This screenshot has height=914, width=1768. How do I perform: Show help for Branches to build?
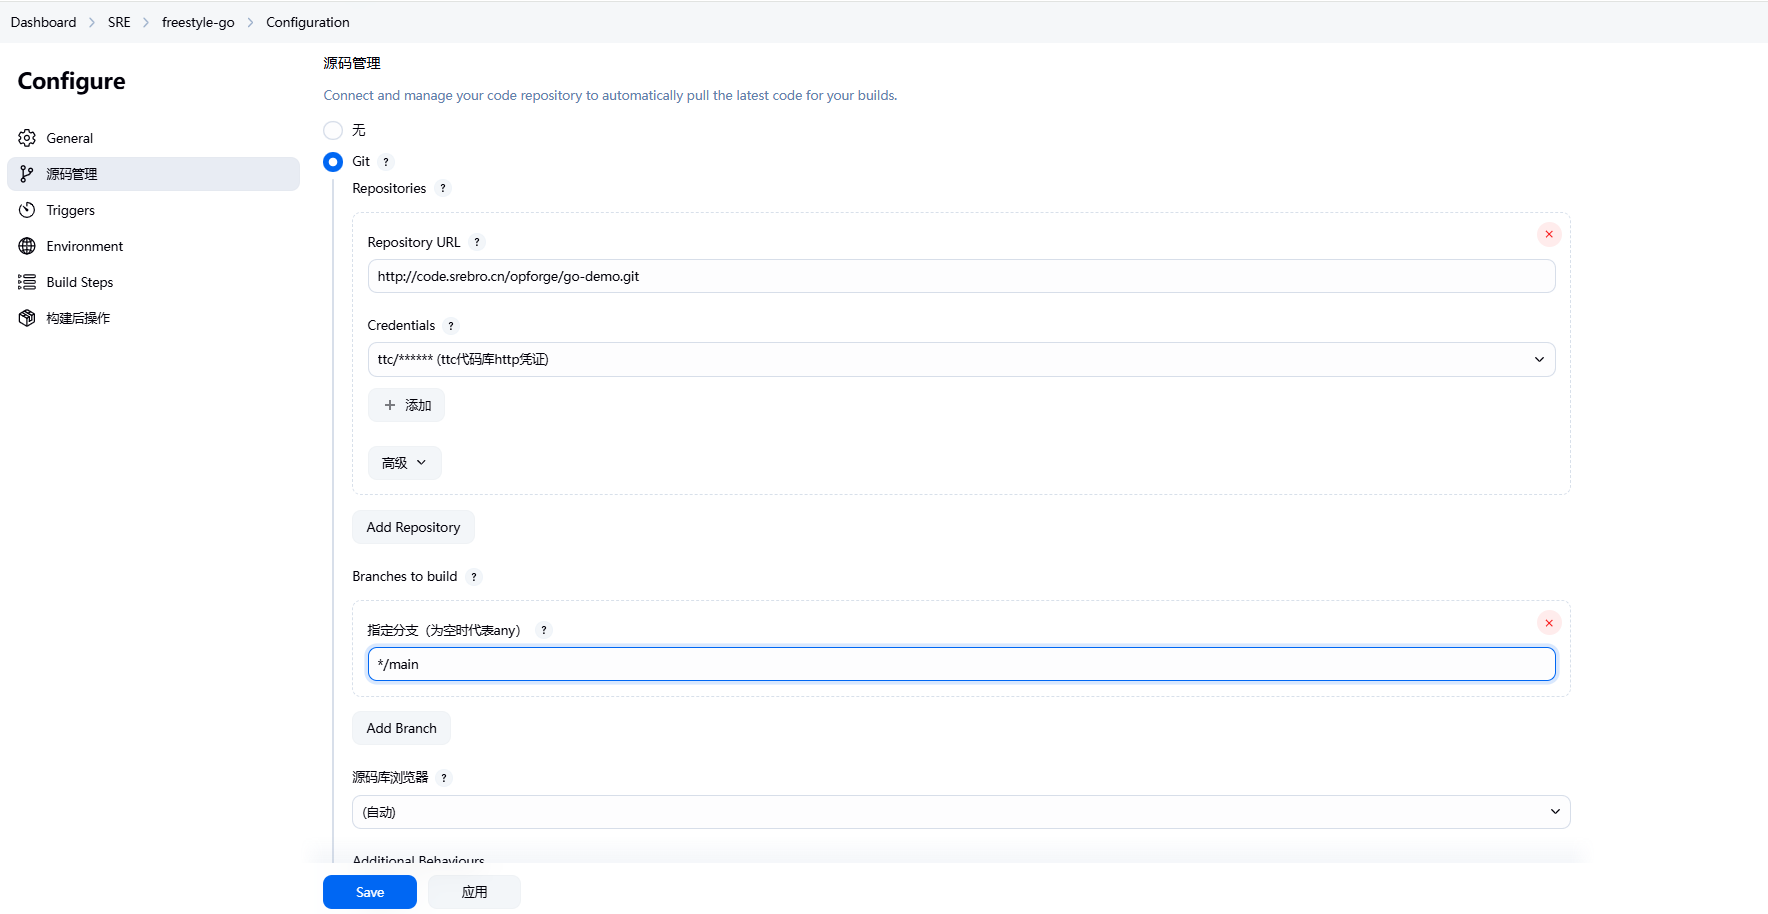coord(474,577)
